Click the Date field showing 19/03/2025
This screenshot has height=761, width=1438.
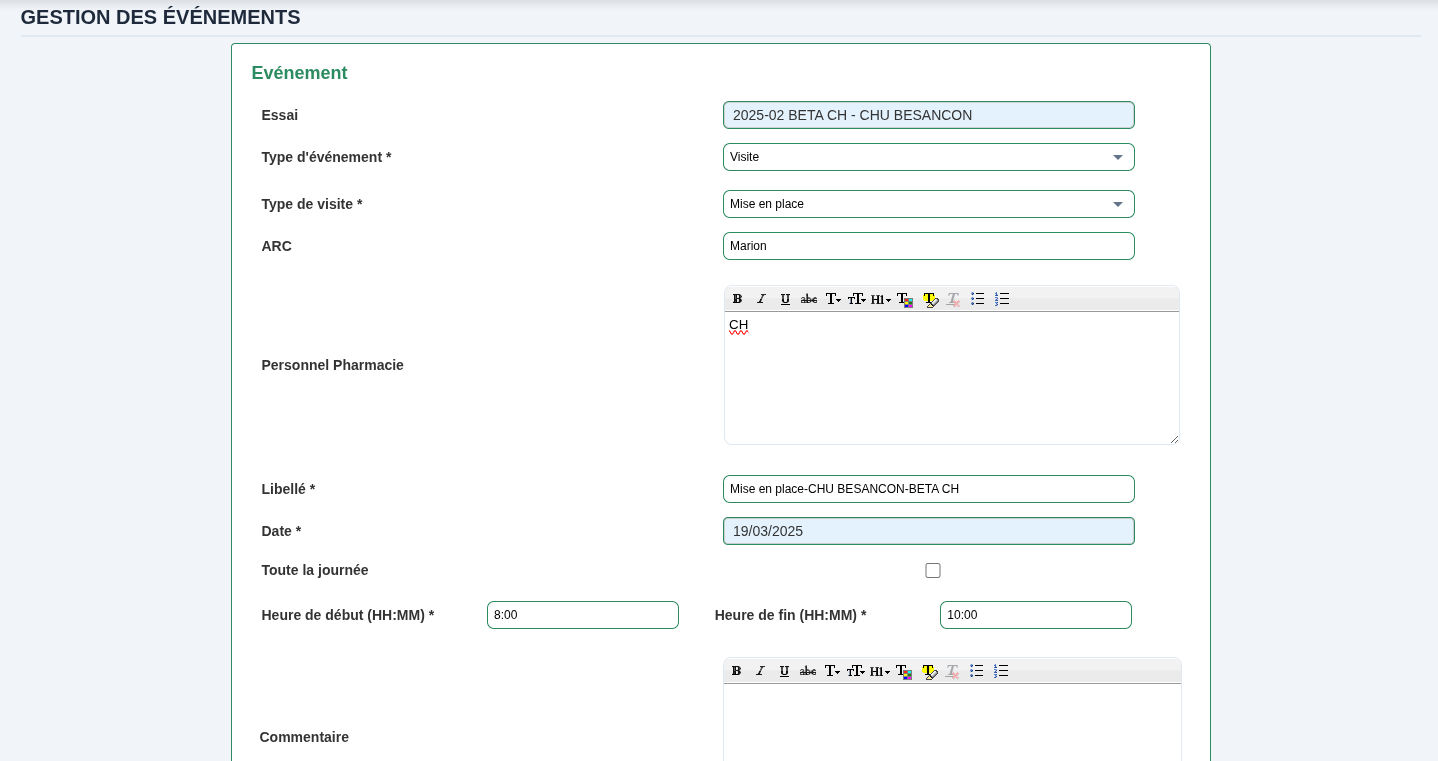click(x=928, y=531)
